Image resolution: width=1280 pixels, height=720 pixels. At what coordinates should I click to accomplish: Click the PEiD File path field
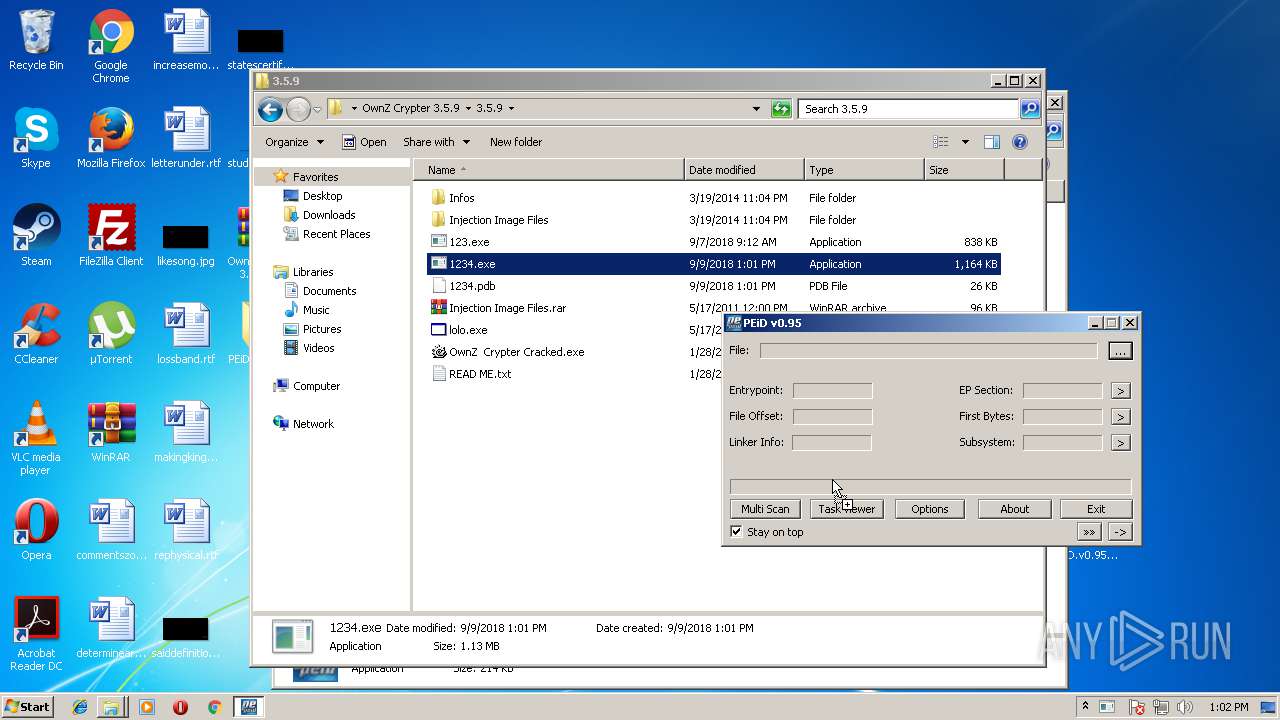click(929, 351)
